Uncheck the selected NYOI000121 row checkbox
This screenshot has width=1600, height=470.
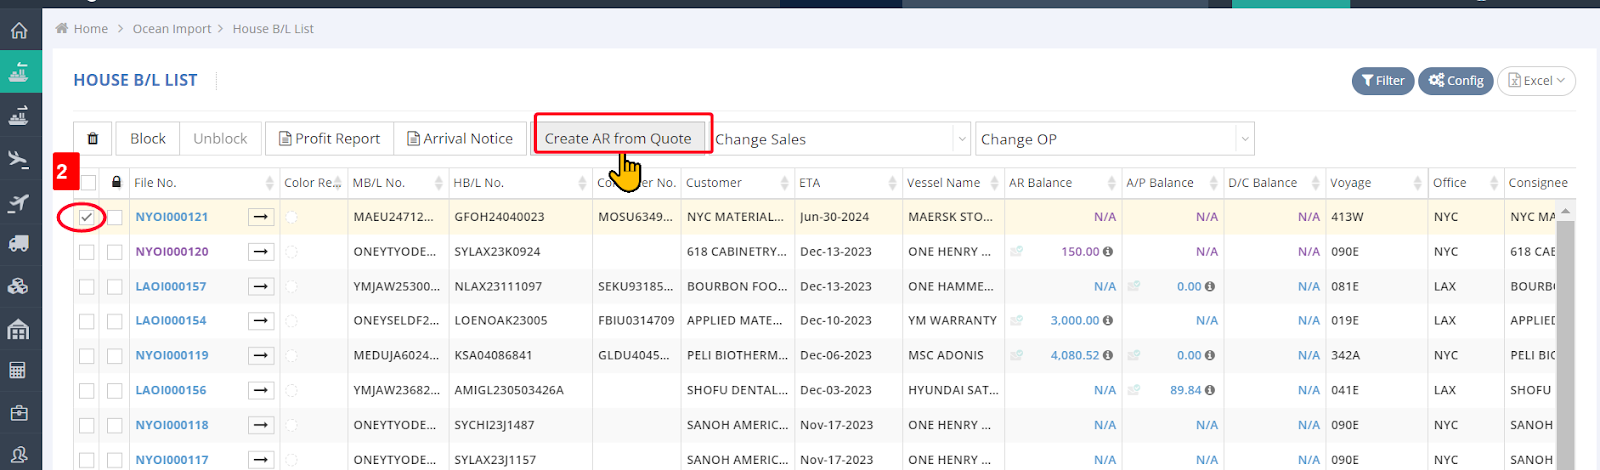click(87, 217)
